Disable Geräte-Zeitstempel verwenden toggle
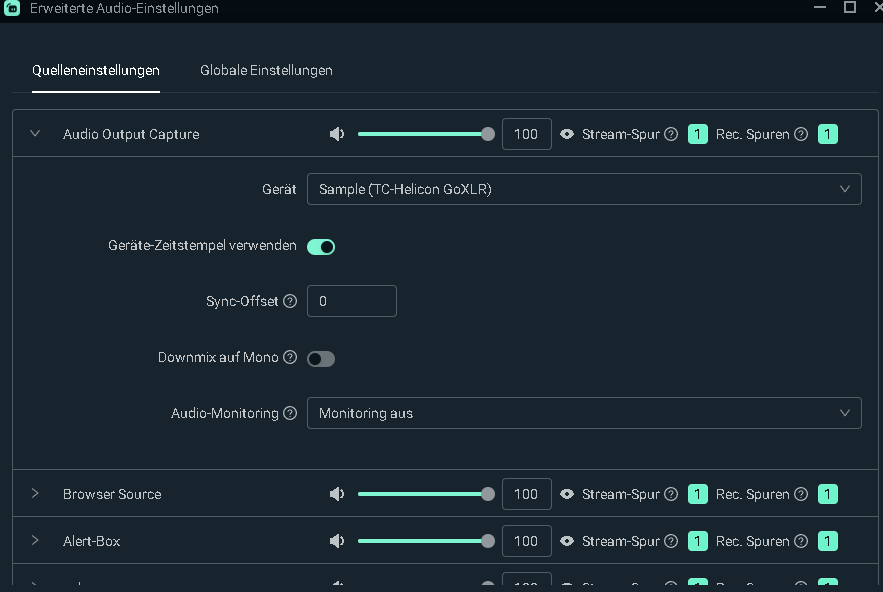The image size is (883, 592). [321, 246]
